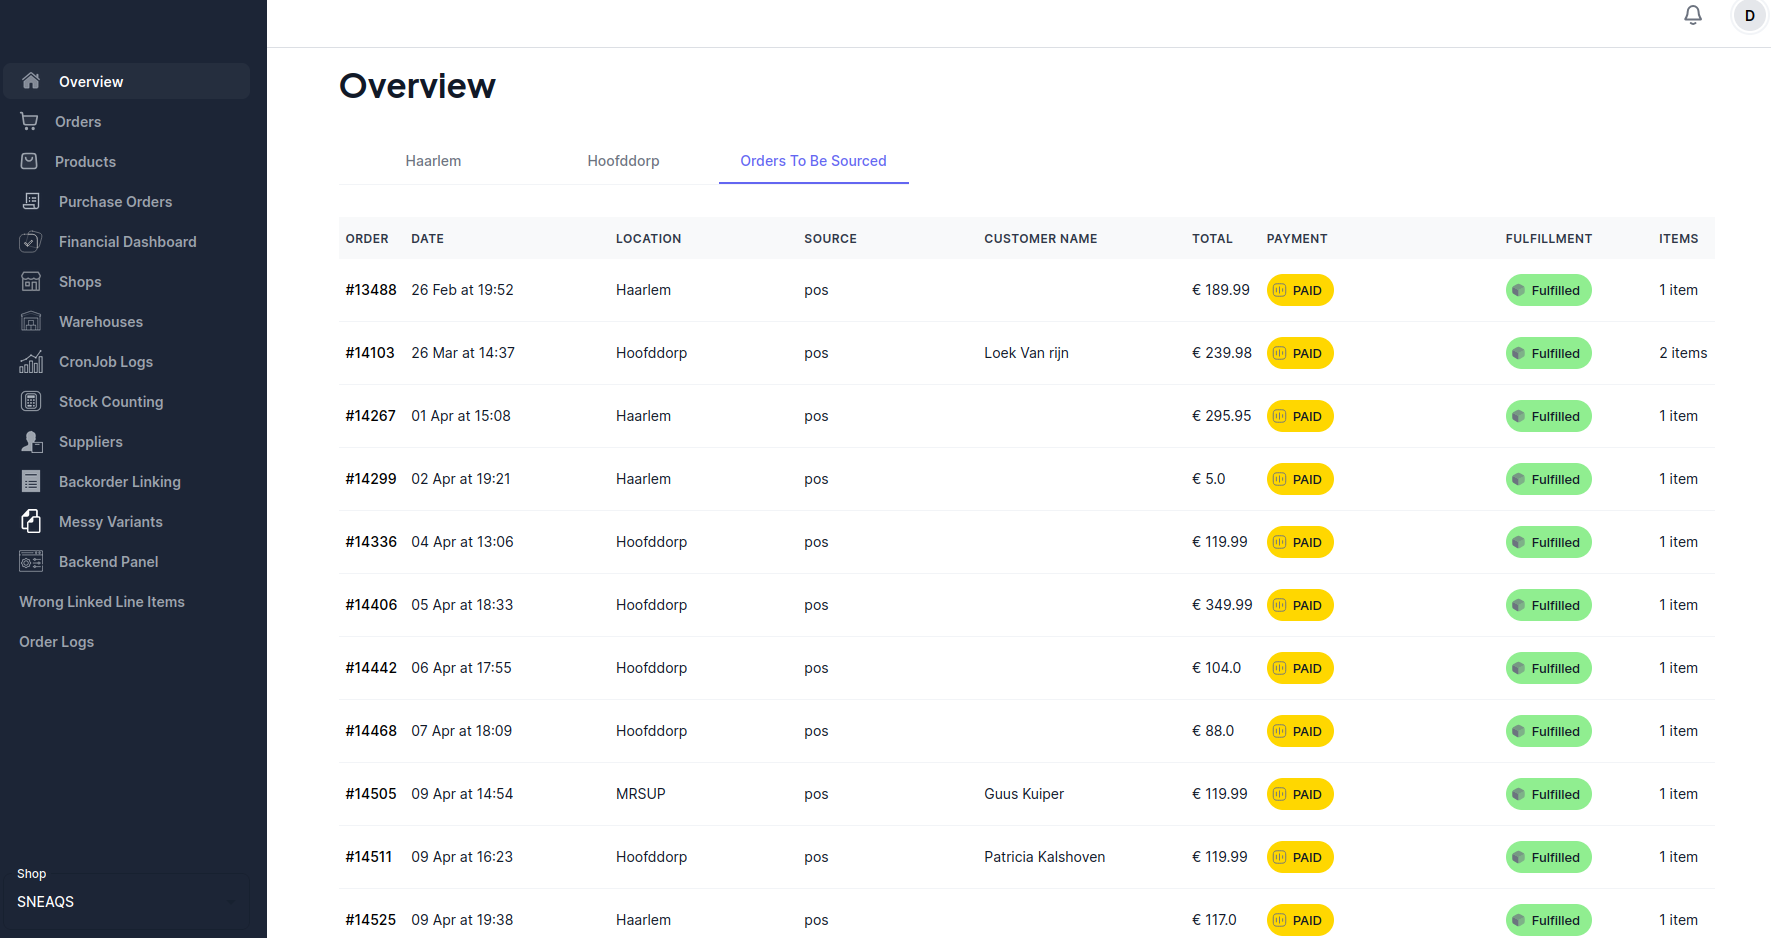Screen dimensions: 1771x938
Task: Click the Orders cart icon
Action: (x=30, y=121)
